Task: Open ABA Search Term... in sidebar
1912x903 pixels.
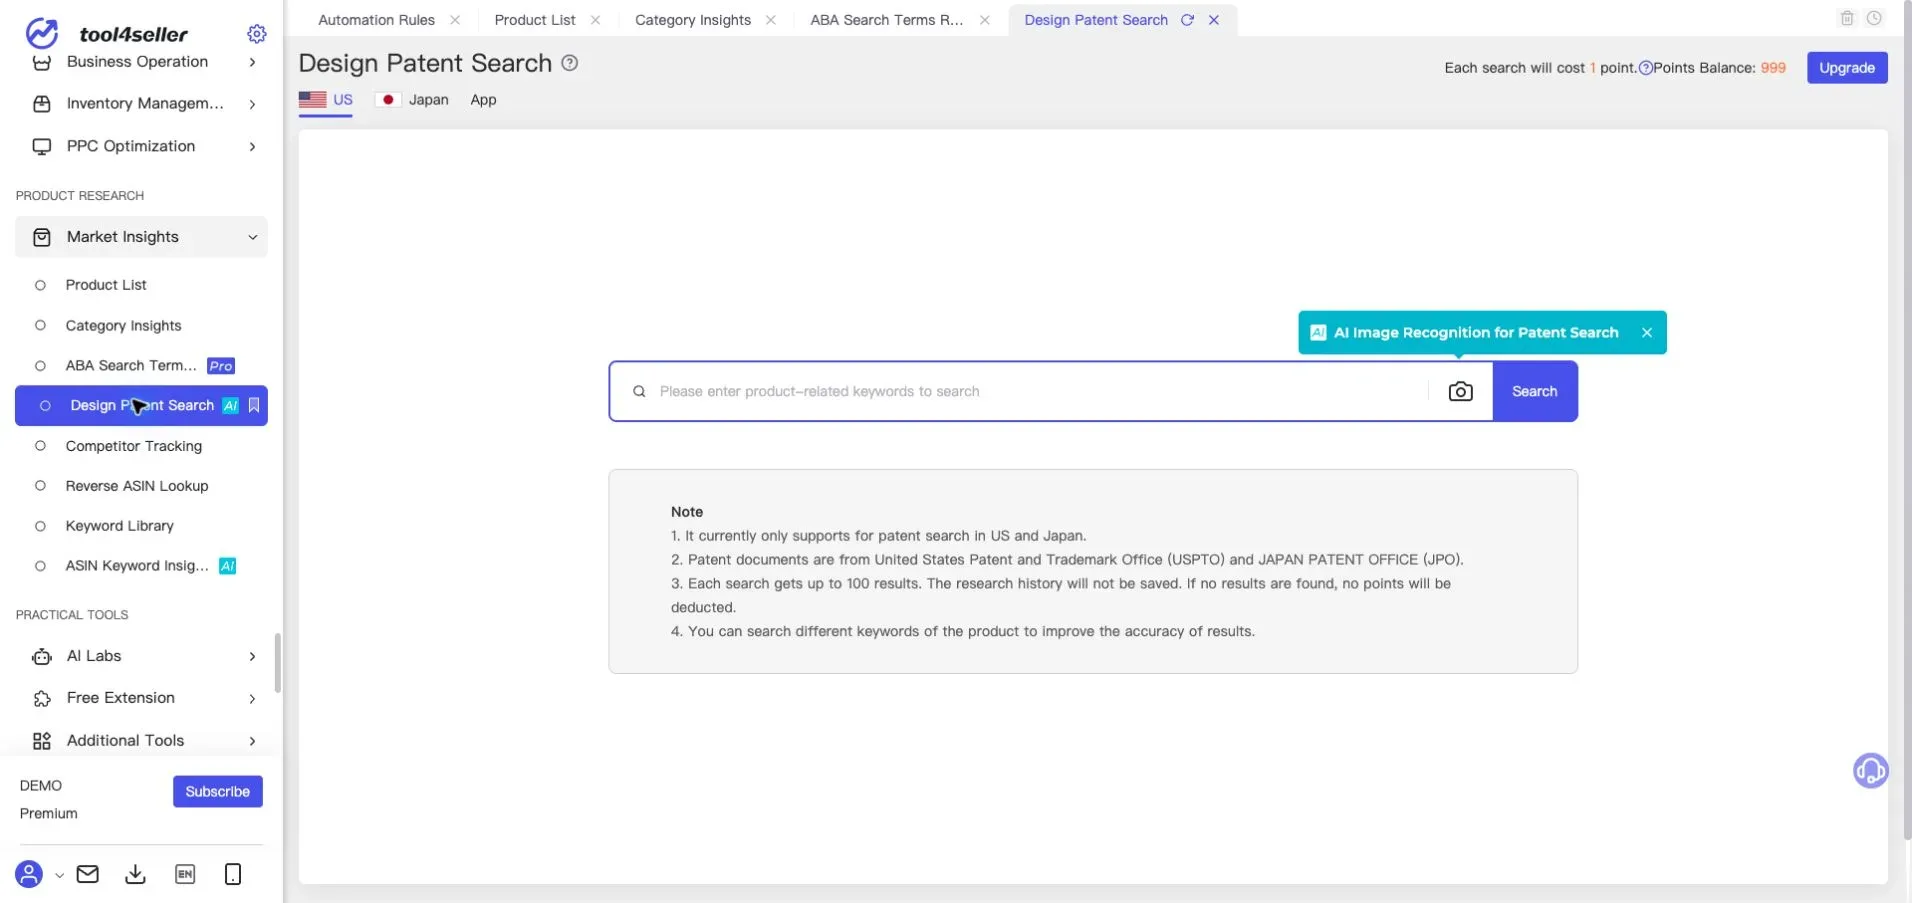Action: 131,366
